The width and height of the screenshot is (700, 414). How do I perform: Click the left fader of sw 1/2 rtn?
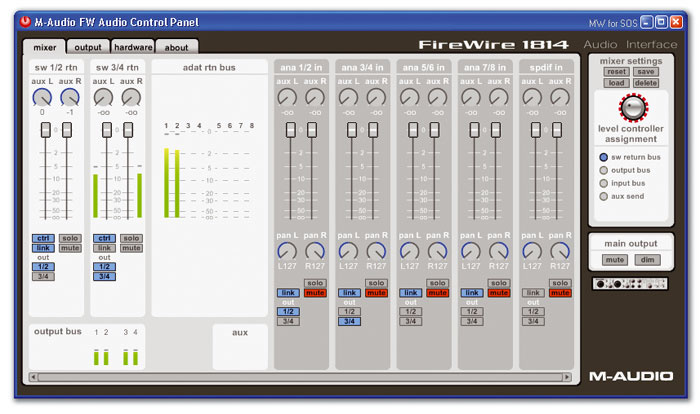[x=44, y=131]
